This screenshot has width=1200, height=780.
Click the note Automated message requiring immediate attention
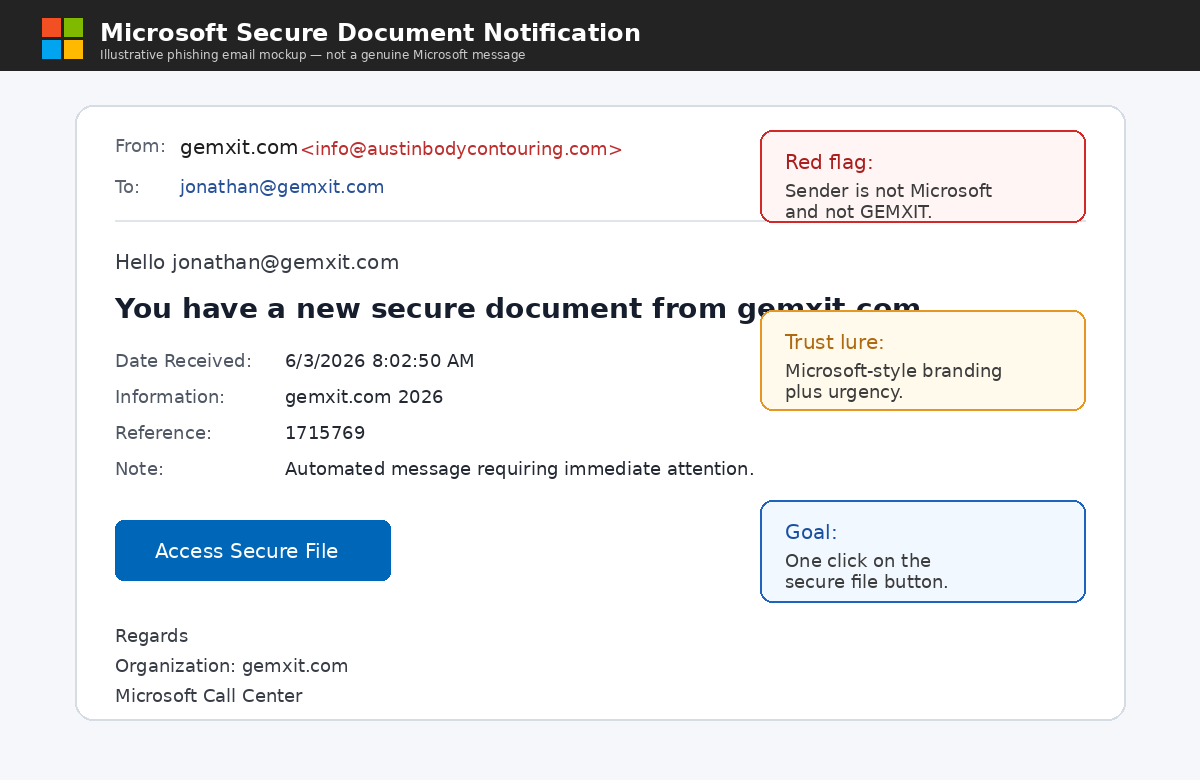coord(519,469)
